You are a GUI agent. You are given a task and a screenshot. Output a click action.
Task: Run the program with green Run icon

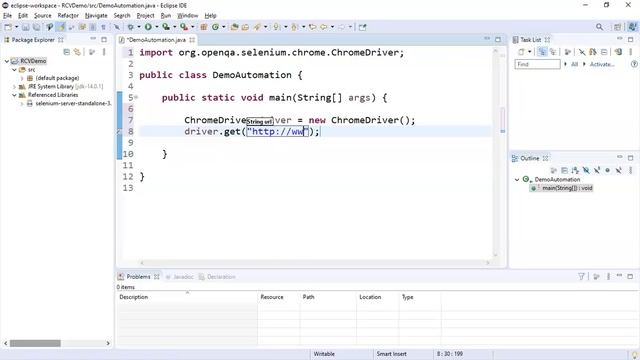[148, 27]
